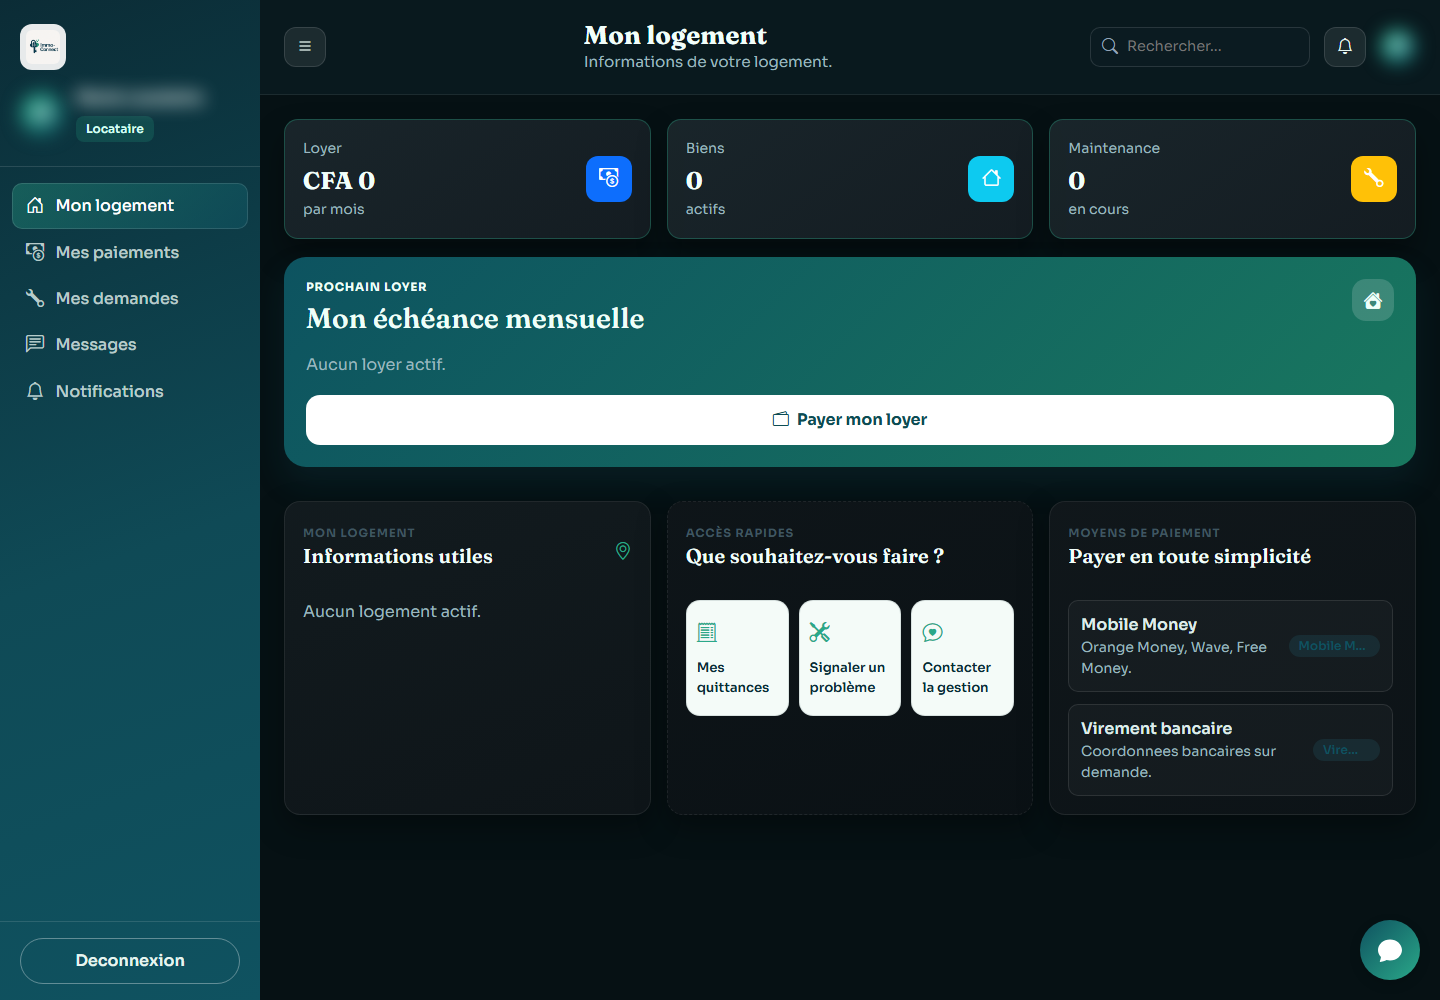
Task: Click the sidebar profile avatar
Action: [x=40, y=111]
